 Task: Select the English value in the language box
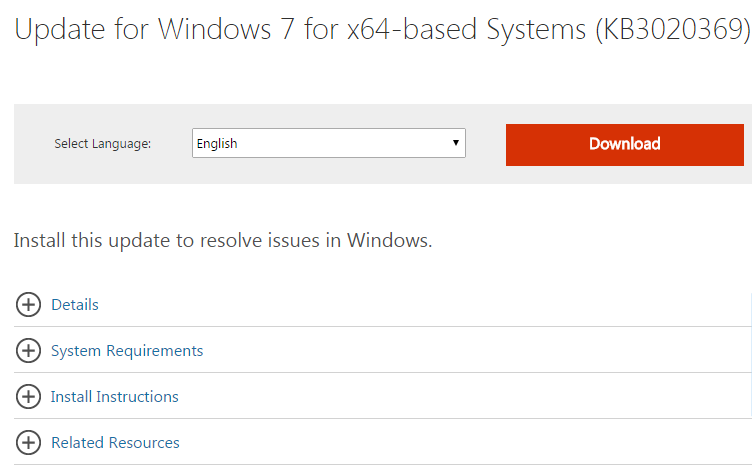click(217, 144)
